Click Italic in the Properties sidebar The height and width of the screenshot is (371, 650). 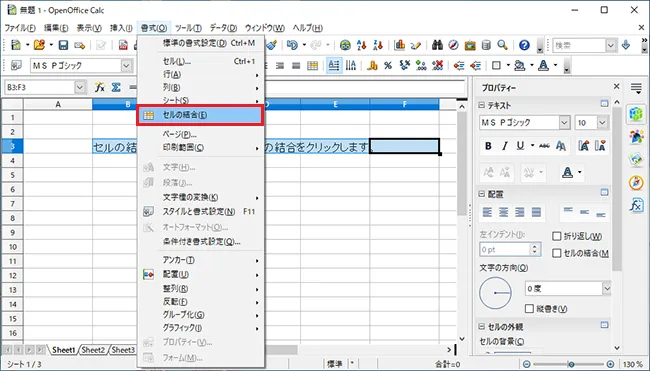[x=504, y=146]
